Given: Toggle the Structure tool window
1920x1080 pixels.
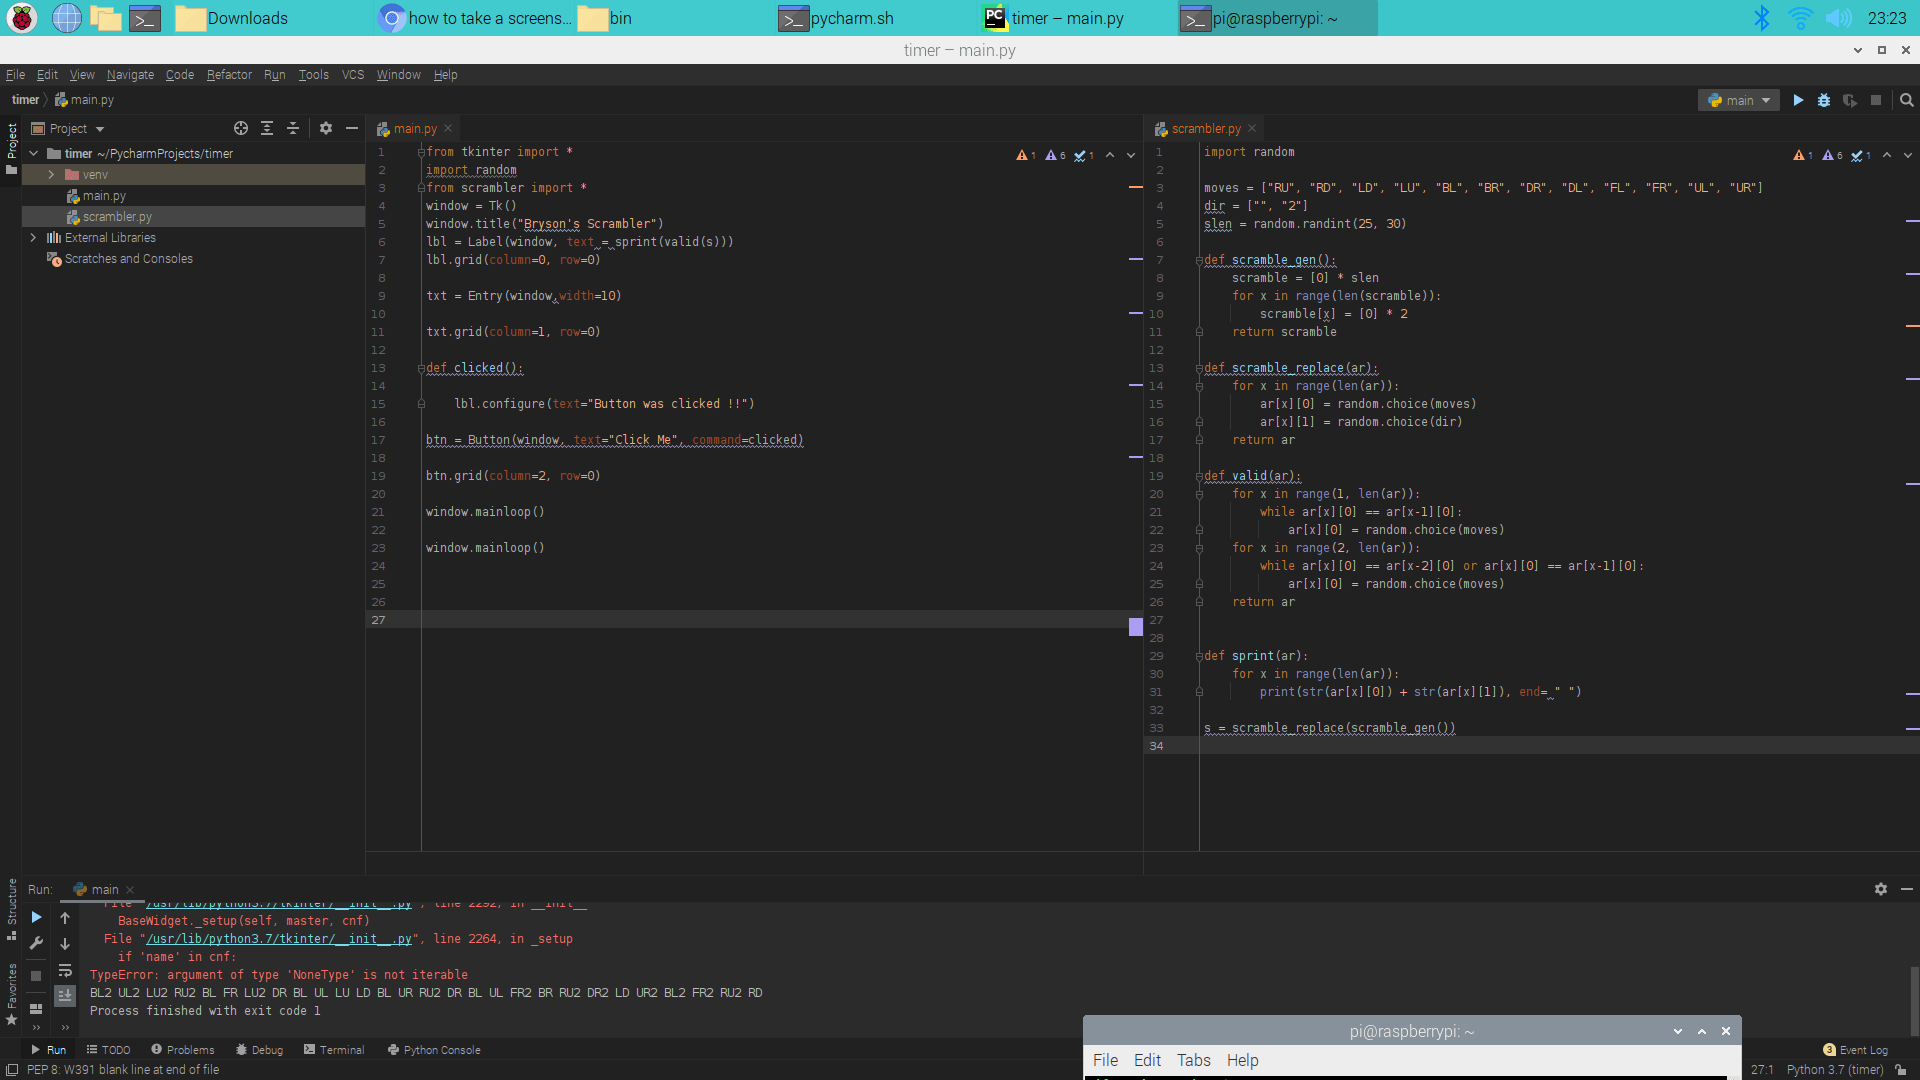Looking at the screenshot, I should (x=11, y=905).
